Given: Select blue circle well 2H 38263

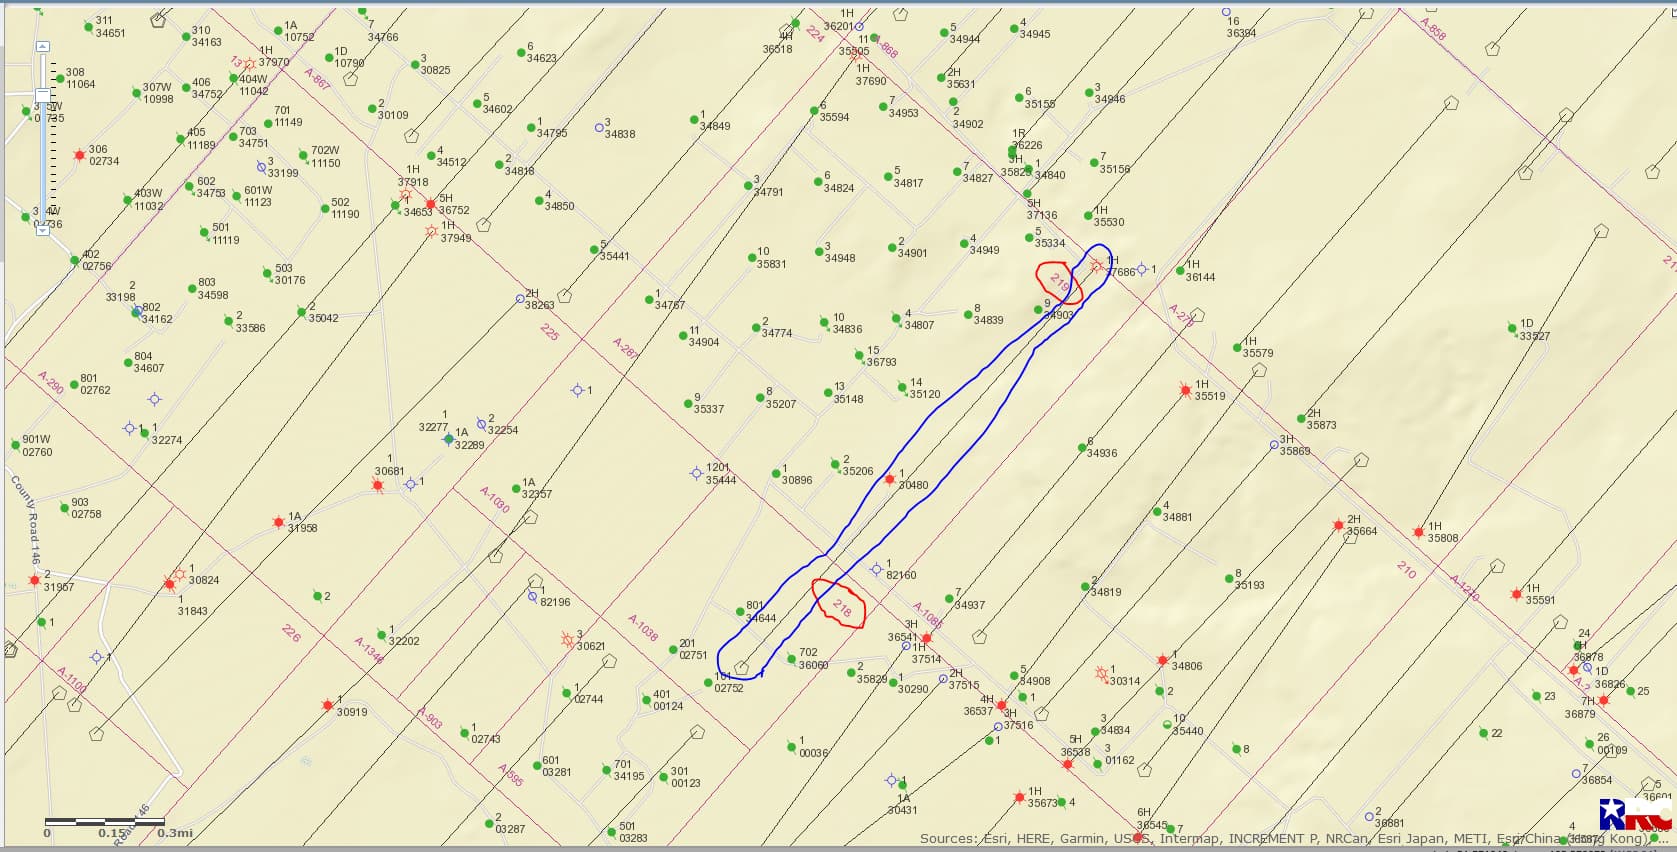Looking at the screenshot, I should (520, 299).
